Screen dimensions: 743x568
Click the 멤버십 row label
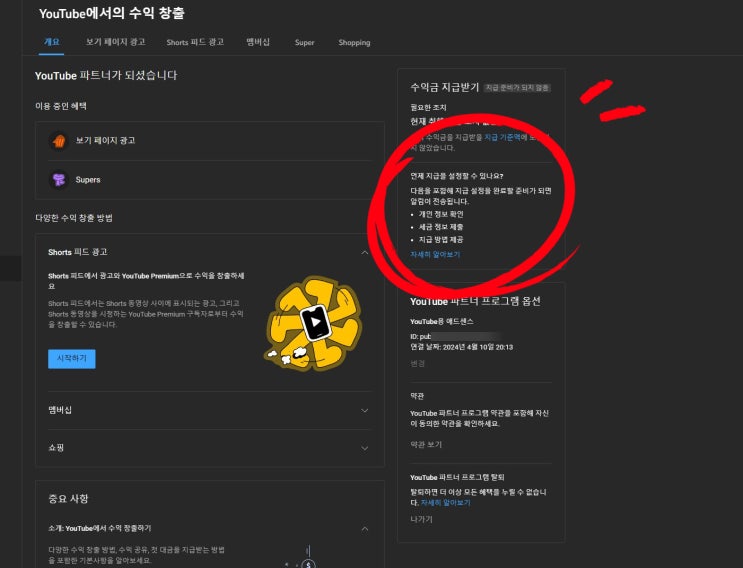point(60,410)
